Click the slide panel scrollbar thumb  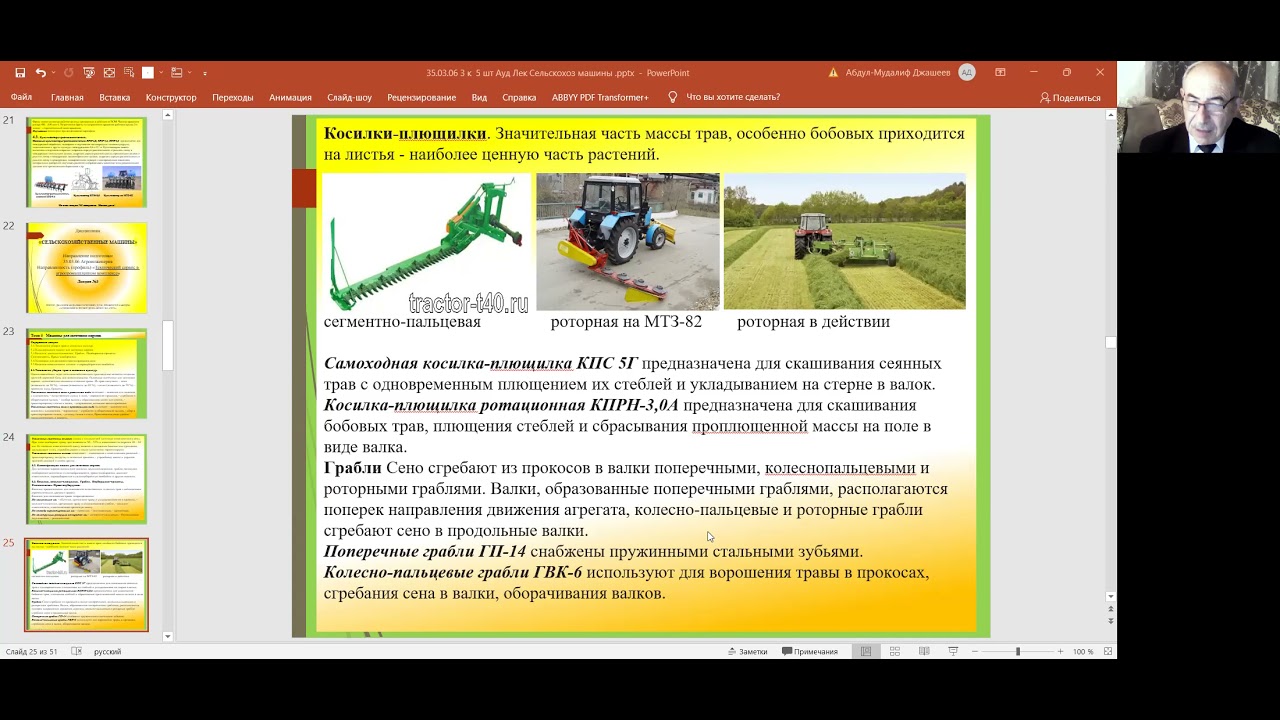(x=167, y=346)
